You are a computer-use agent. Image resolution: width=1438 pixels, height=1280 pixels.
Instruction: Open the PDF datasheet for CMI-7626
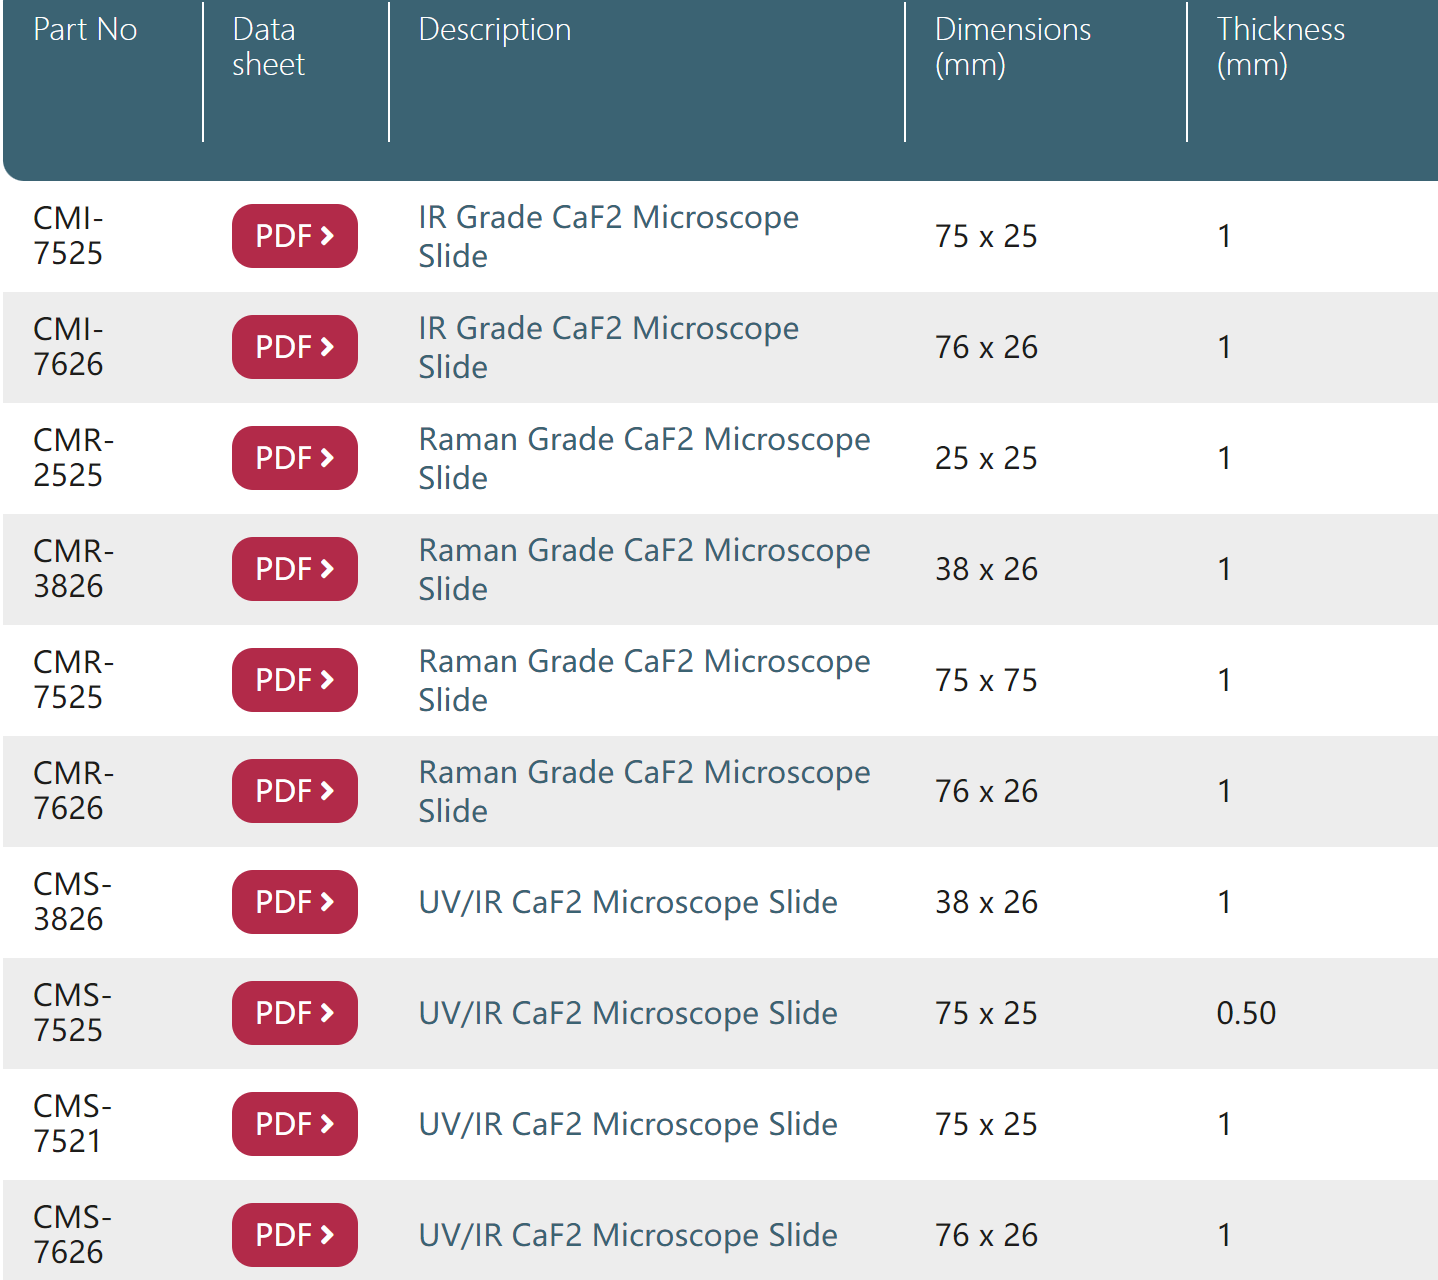click(294, 347)
